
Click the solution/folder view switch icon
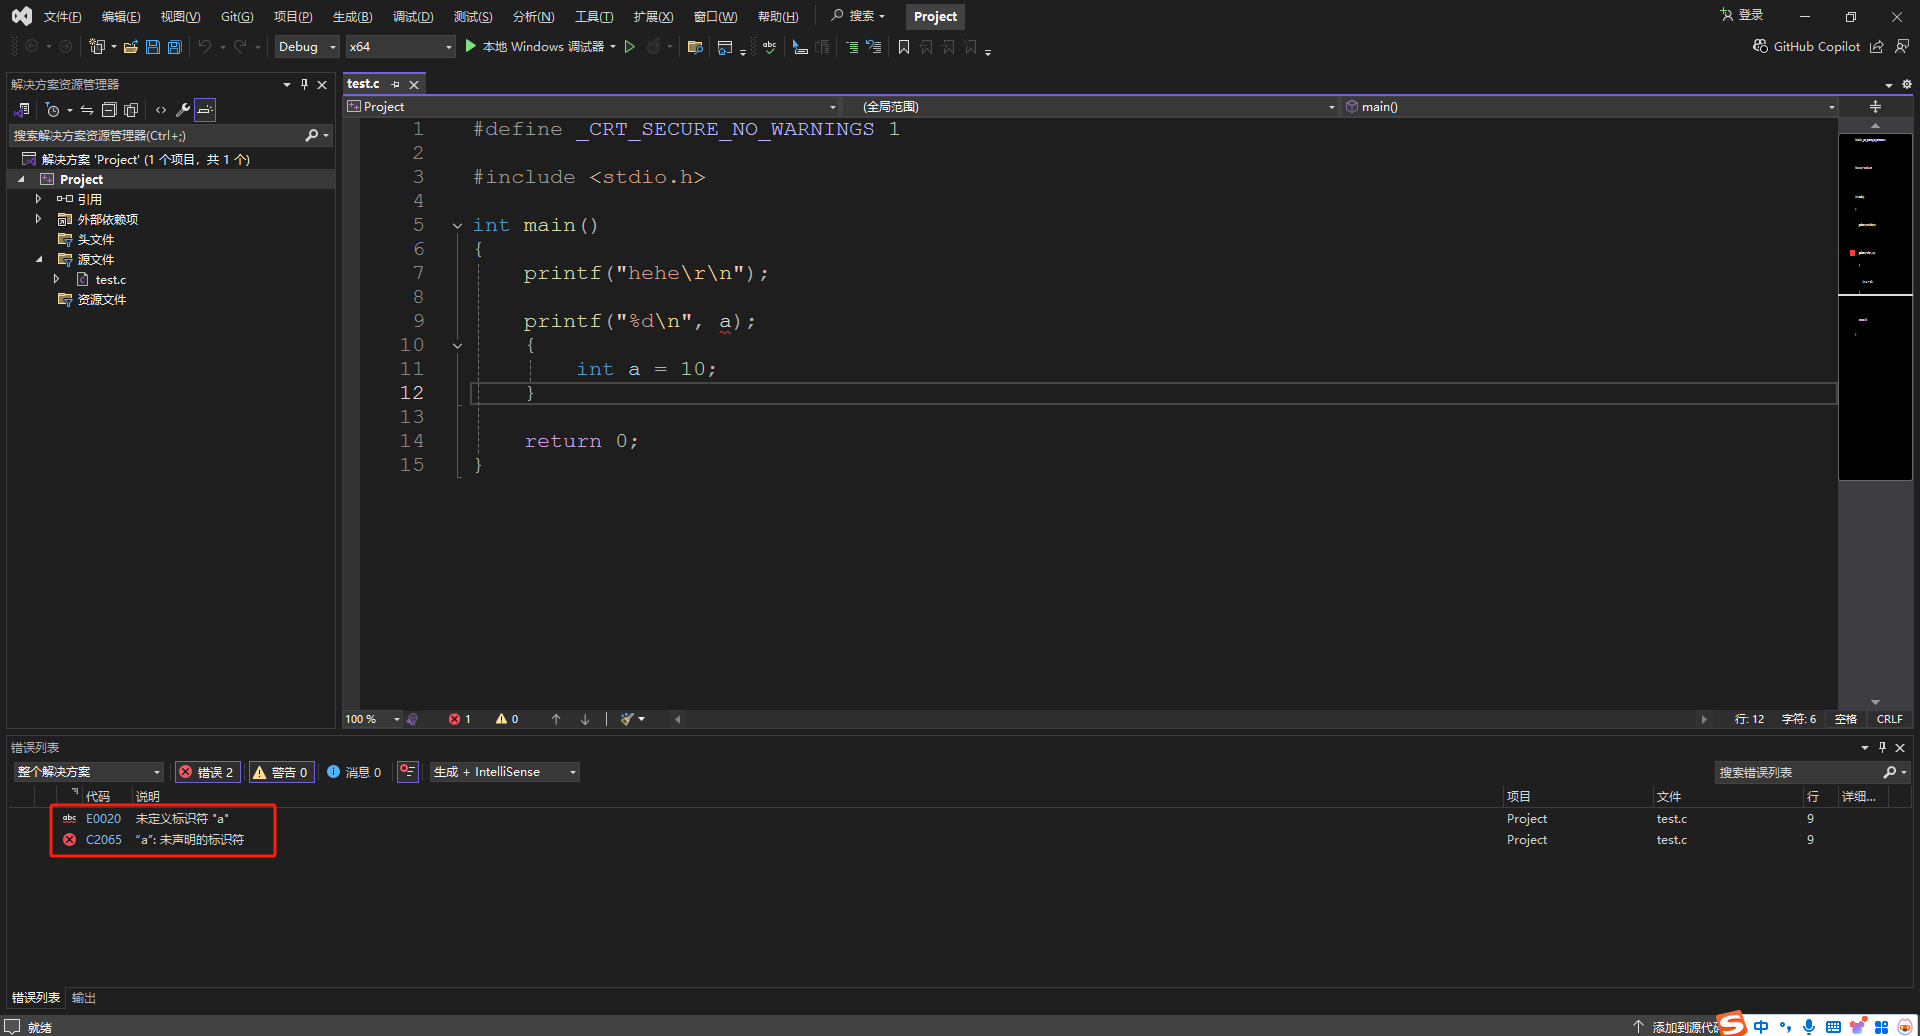22,110
